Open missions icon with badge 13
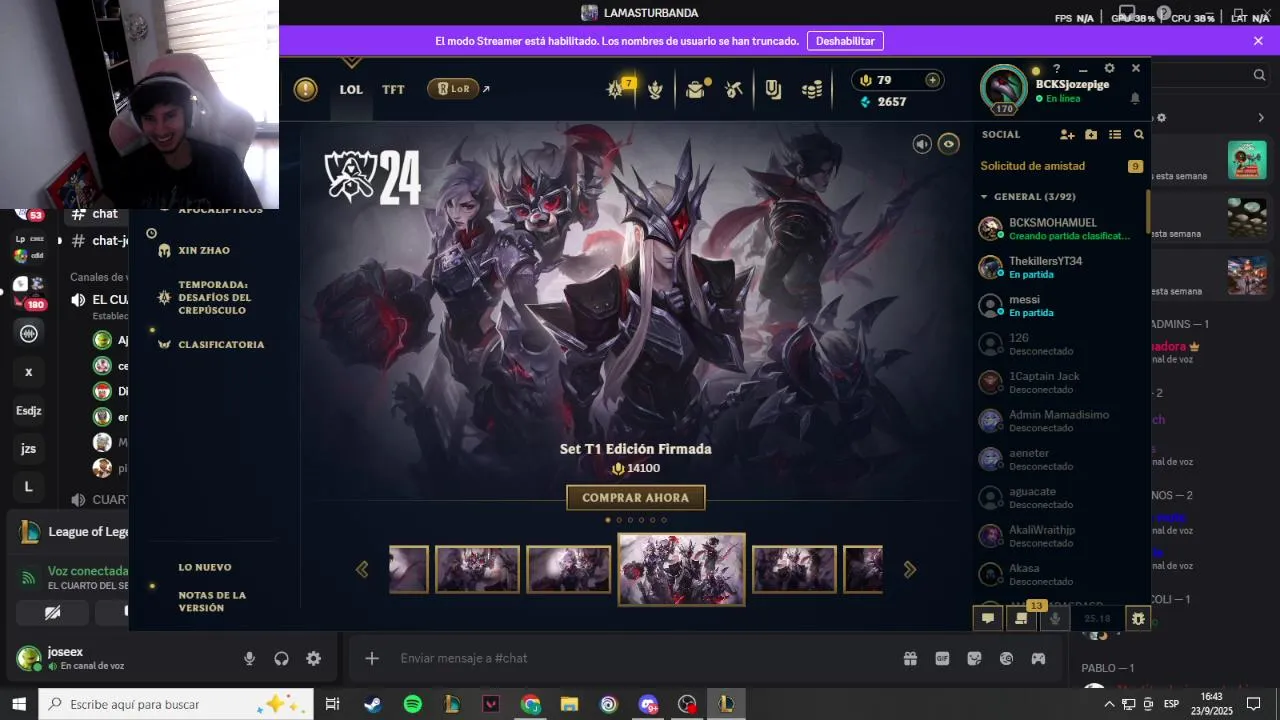 pyautogui.click(x=1021, y=618)
